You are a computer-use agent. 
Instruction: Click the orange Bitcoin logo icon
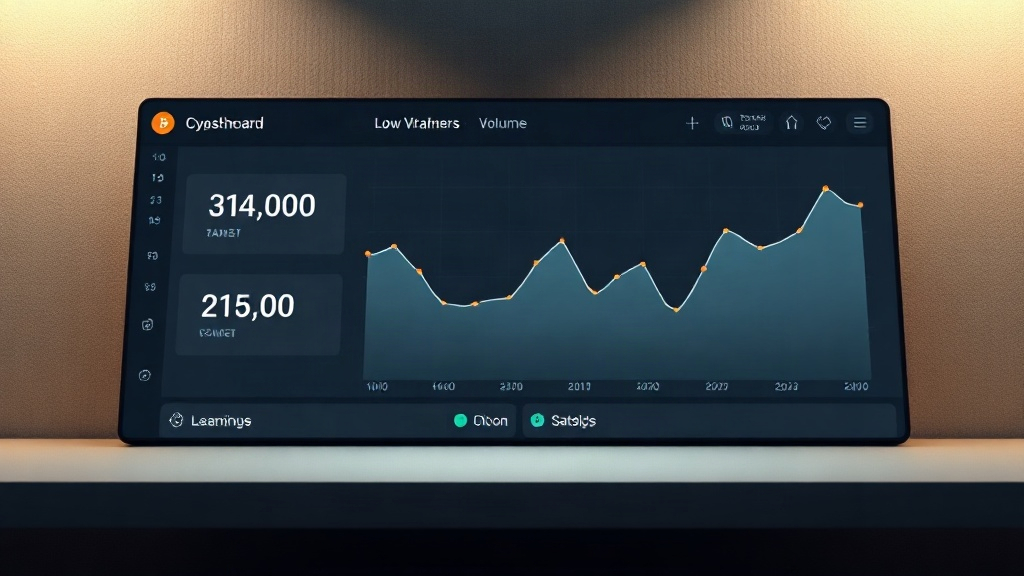[163, 123]
